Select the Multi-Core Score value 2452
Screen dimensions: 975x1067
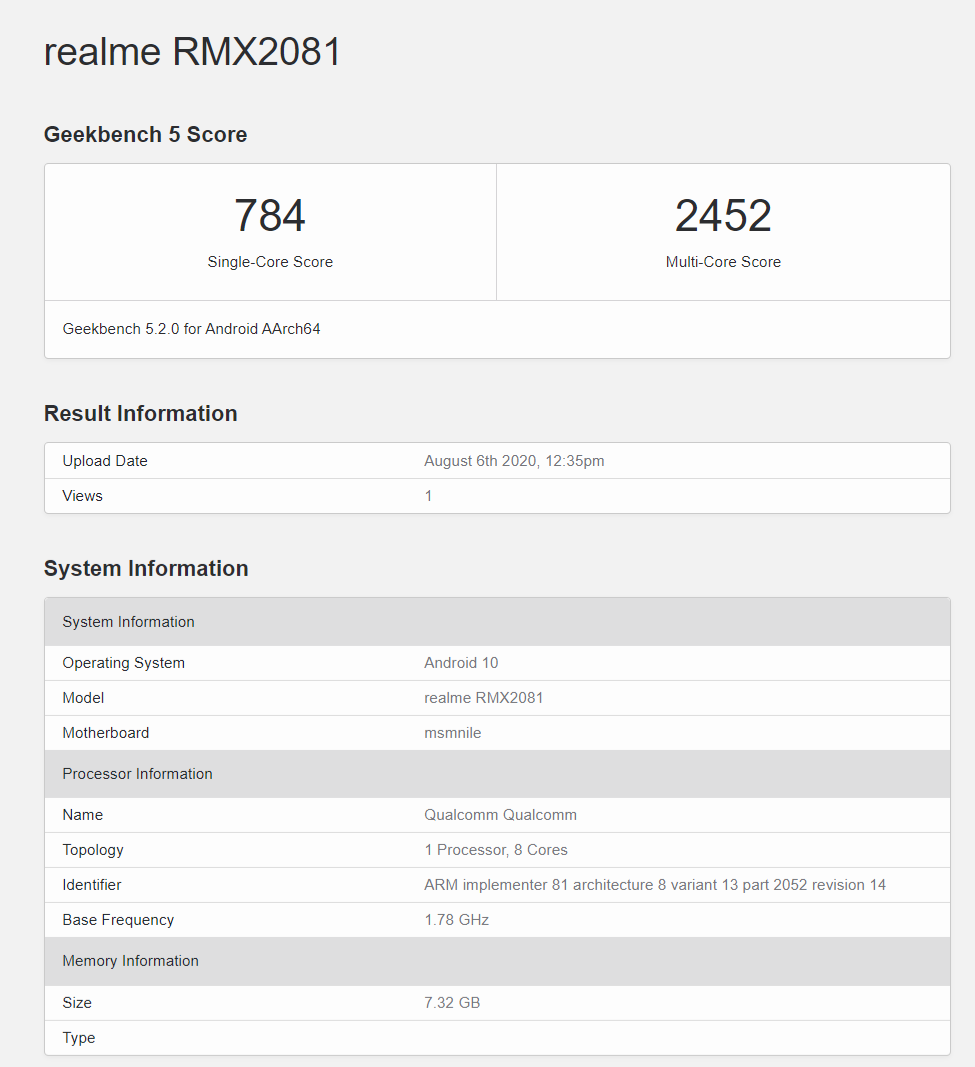pyautogui.click(x=722, y=215)
